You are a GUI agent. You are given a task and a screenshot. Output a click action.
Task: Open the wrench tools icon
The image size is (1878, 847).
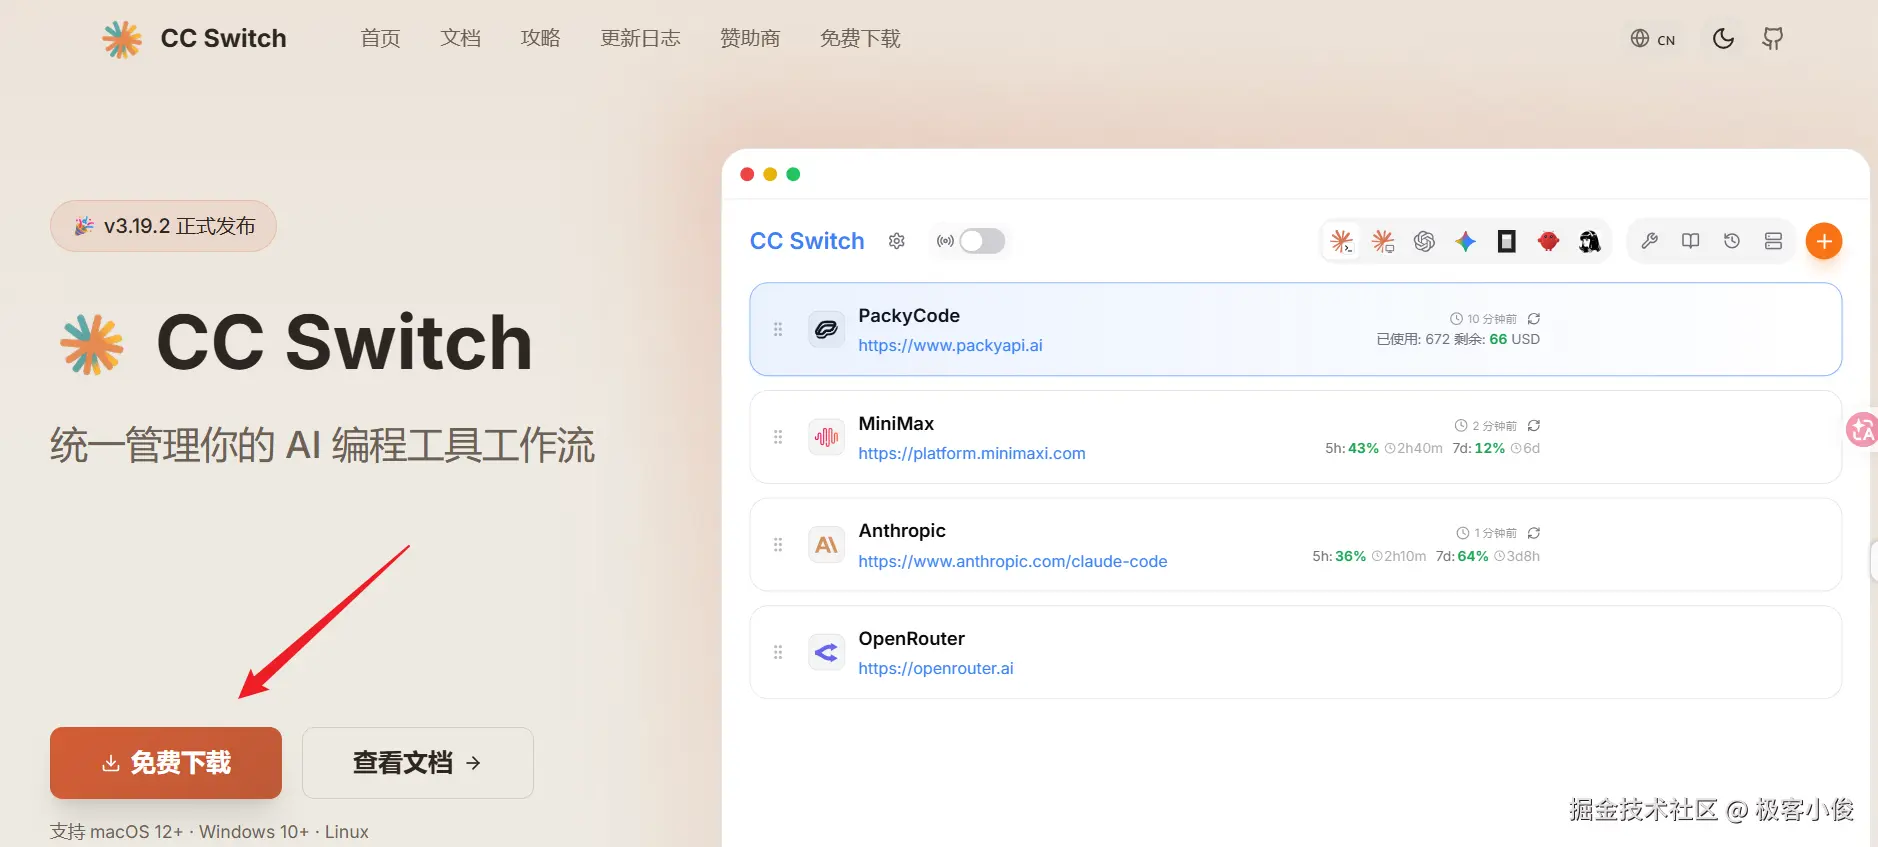pyautogui.click(x=1650, y=241)
